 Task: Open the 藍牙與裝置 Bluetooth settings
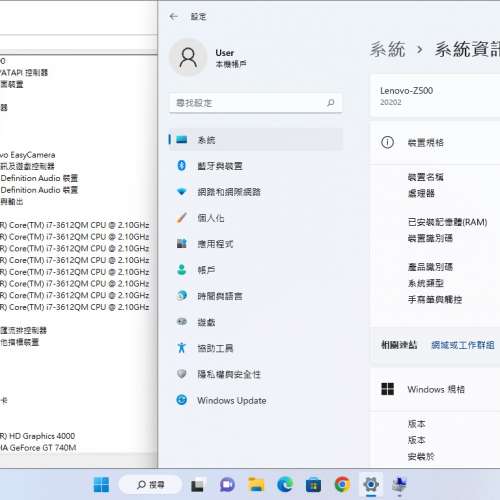[x=256, y=166]
